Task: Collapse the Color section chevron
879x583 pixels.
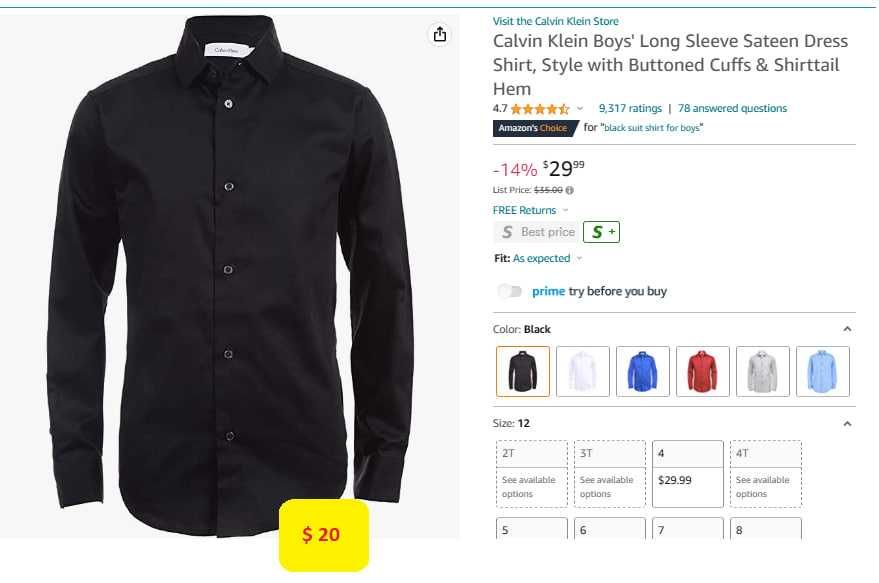Action: pos(847,329)
